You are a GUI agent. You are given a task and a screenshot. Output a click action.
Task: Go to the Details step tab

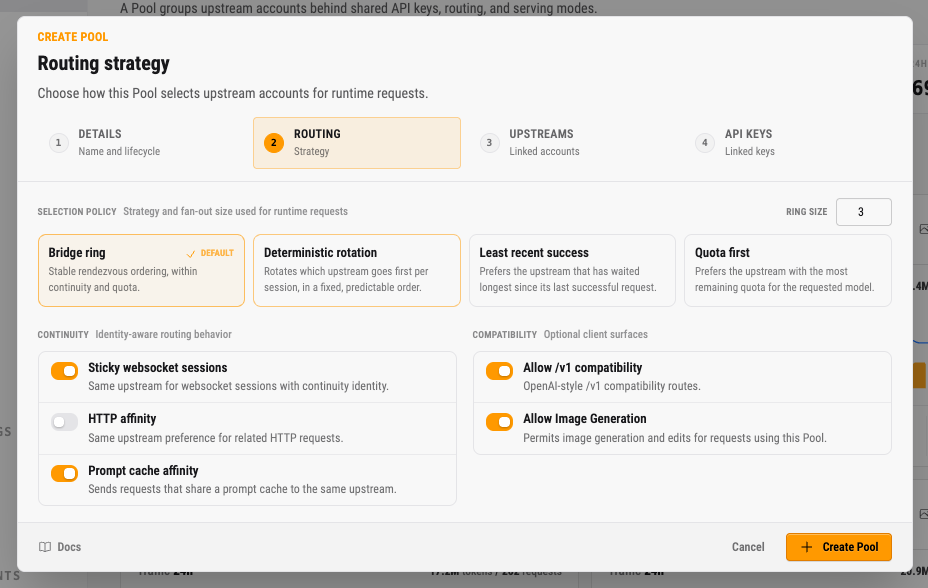pyautogui.click(x=141, y=143)
